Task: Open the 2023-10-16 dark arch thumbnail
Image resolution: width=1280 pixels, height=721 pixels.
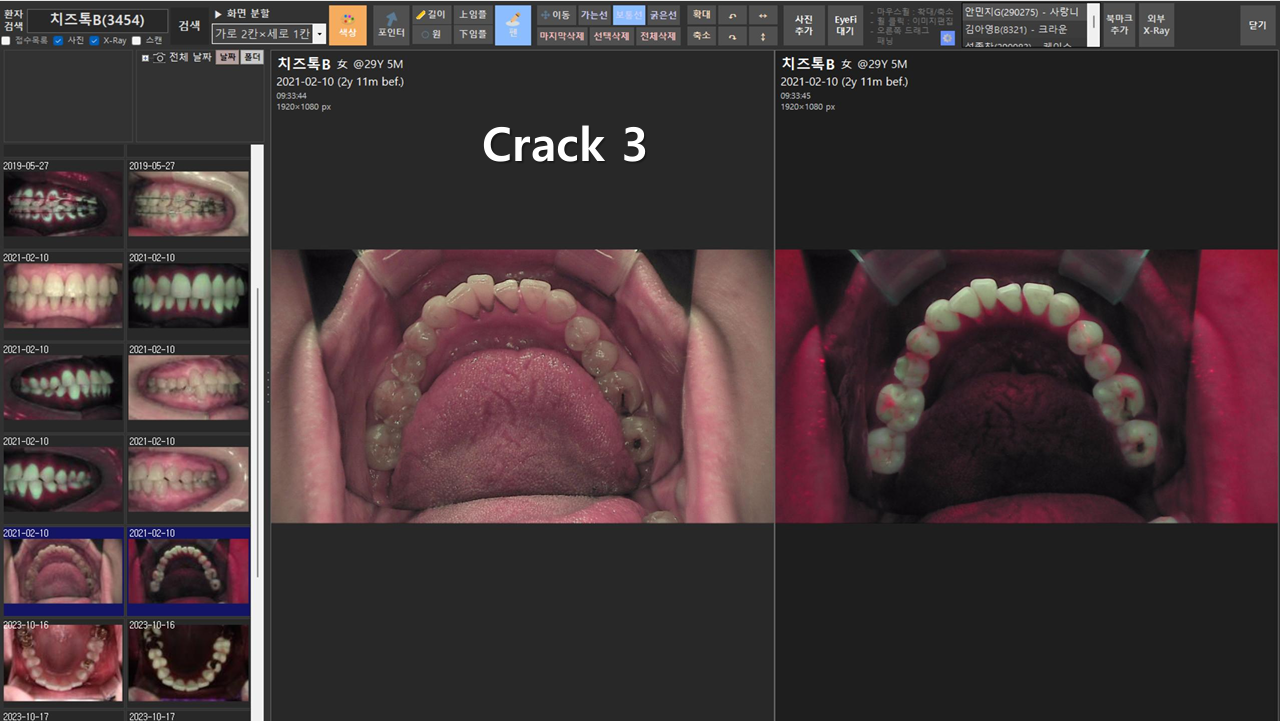Action: (188, 664)
